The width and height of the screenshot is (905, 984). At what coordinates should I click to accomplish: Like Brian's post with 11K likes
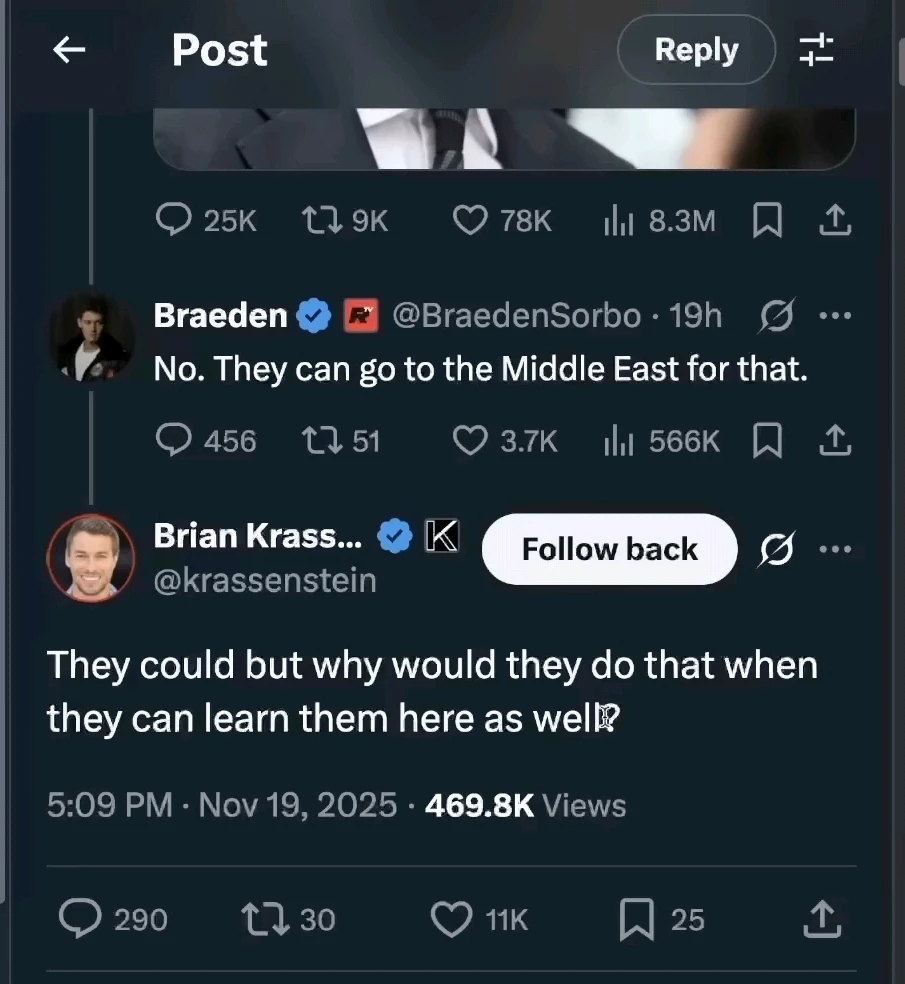pyautogui.click(x=451, y=919)
